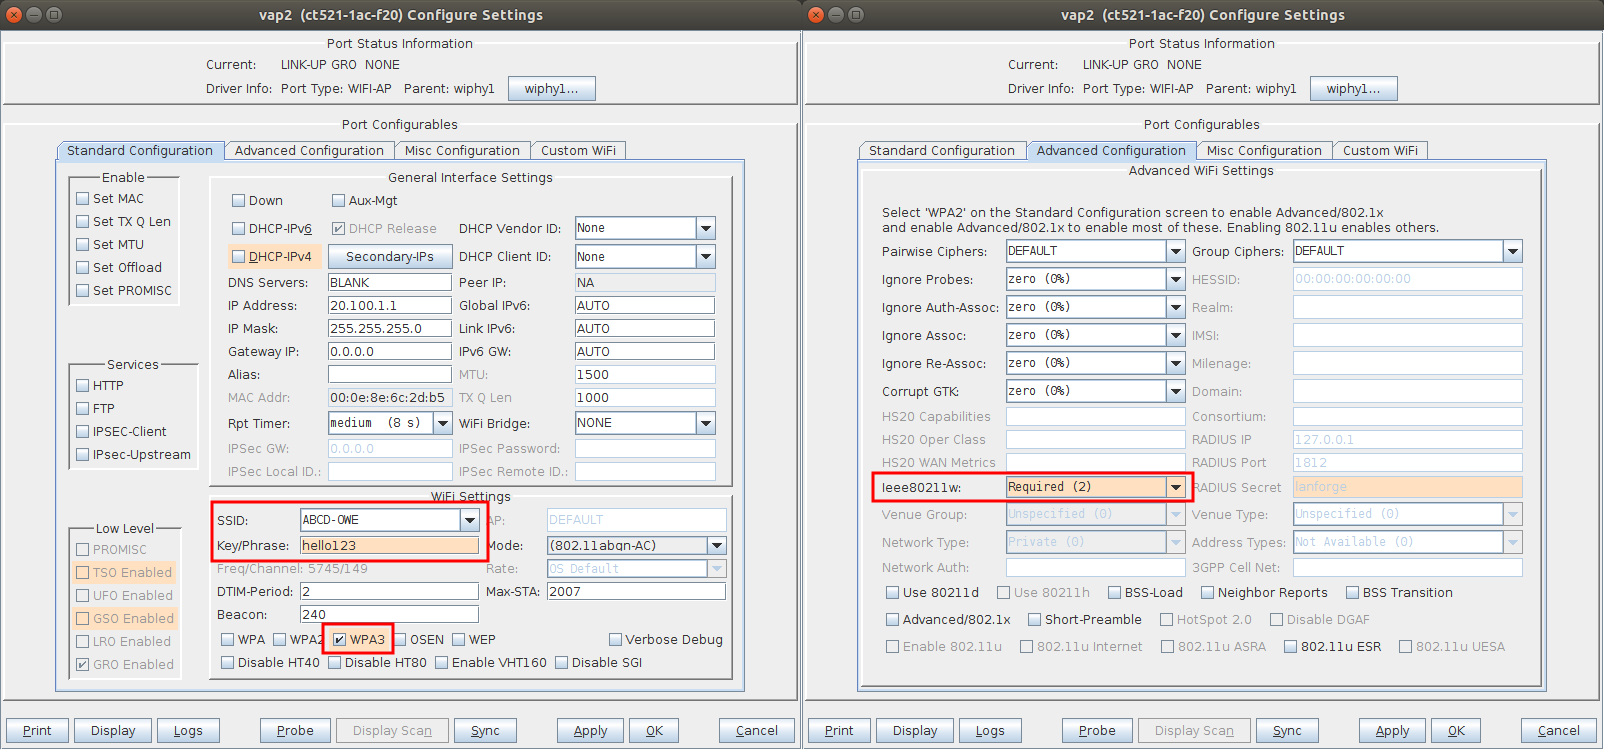Open Ignore Probes dropdown
Screen dimensions: 1604x750
click(x=1176, y=279)
